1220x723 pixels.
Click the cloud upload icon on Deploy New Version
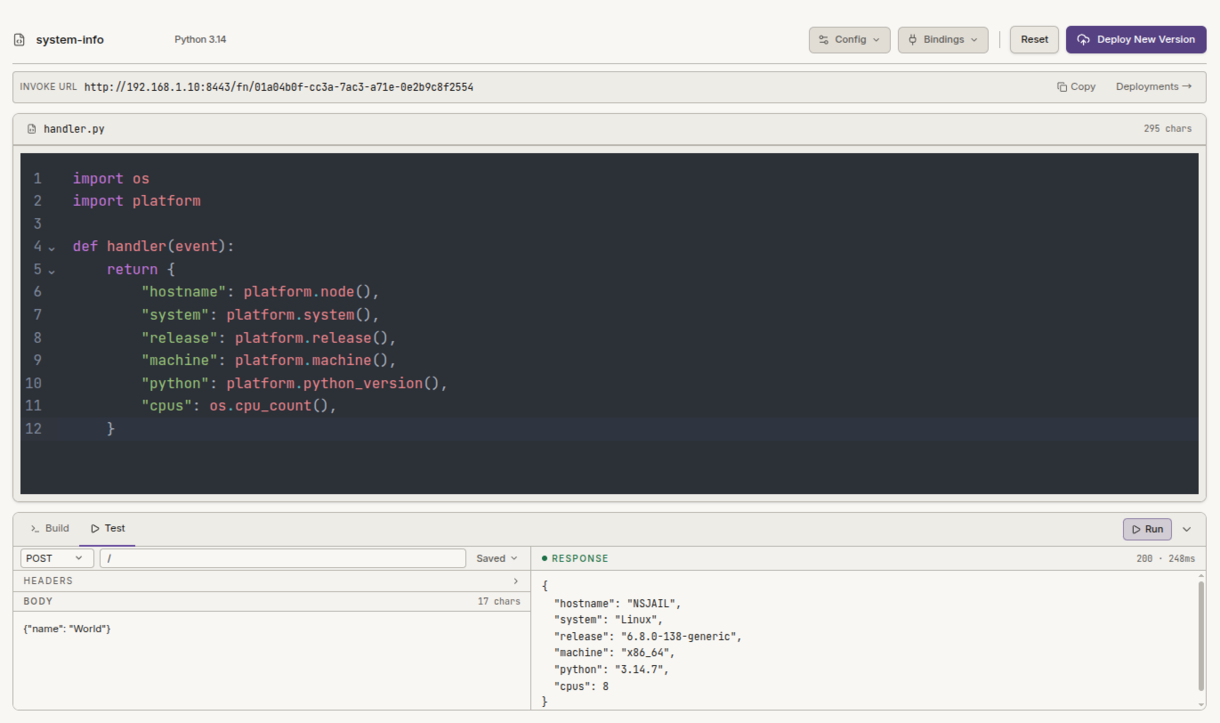pos(1083,40)
